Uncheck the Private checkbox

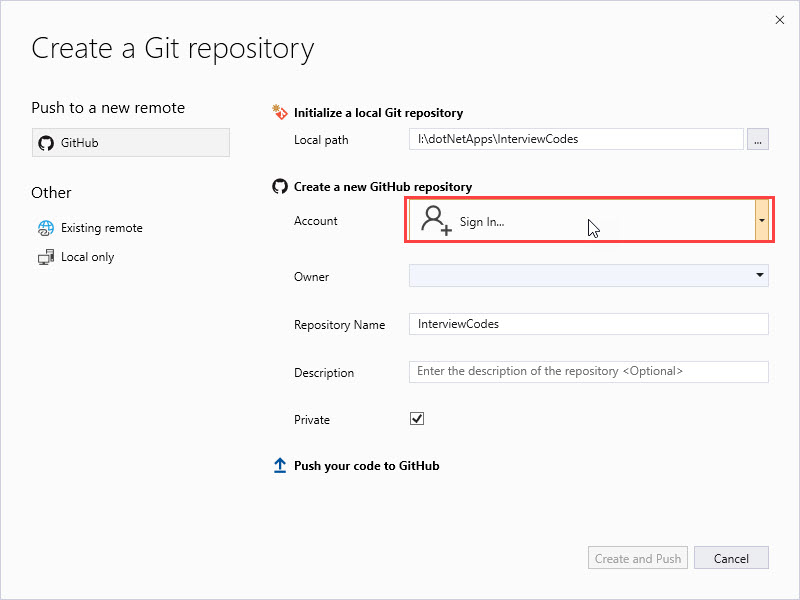pyautogui.click(x=417, y=419)
